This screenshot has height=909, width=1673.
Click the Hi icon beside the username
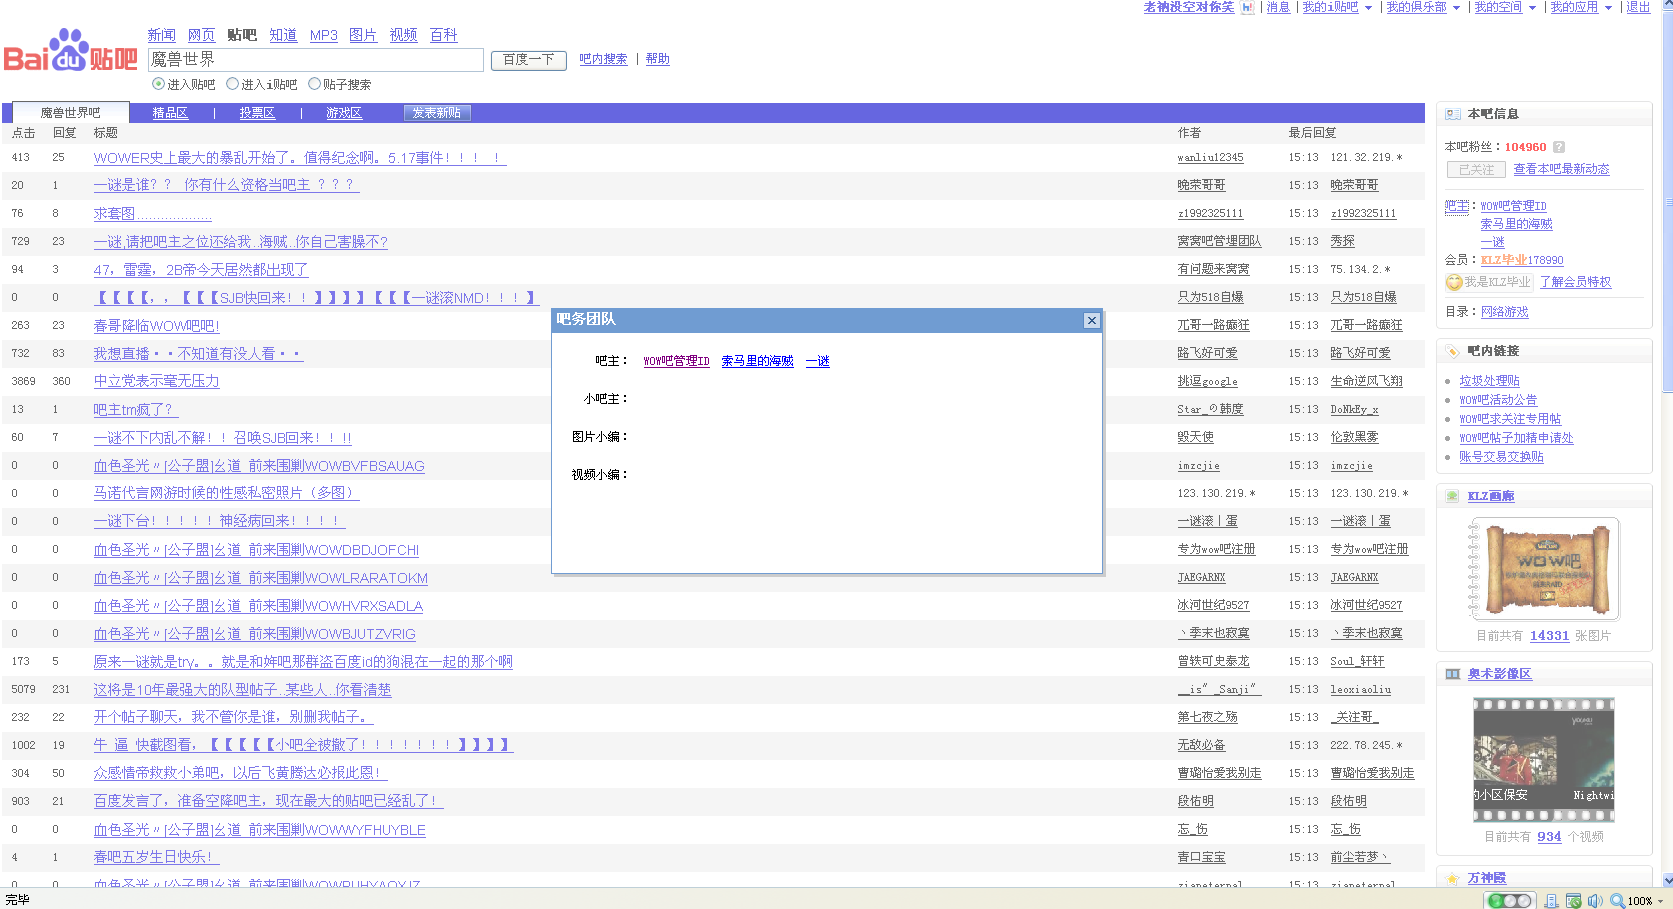click(x=1247, y=7)
